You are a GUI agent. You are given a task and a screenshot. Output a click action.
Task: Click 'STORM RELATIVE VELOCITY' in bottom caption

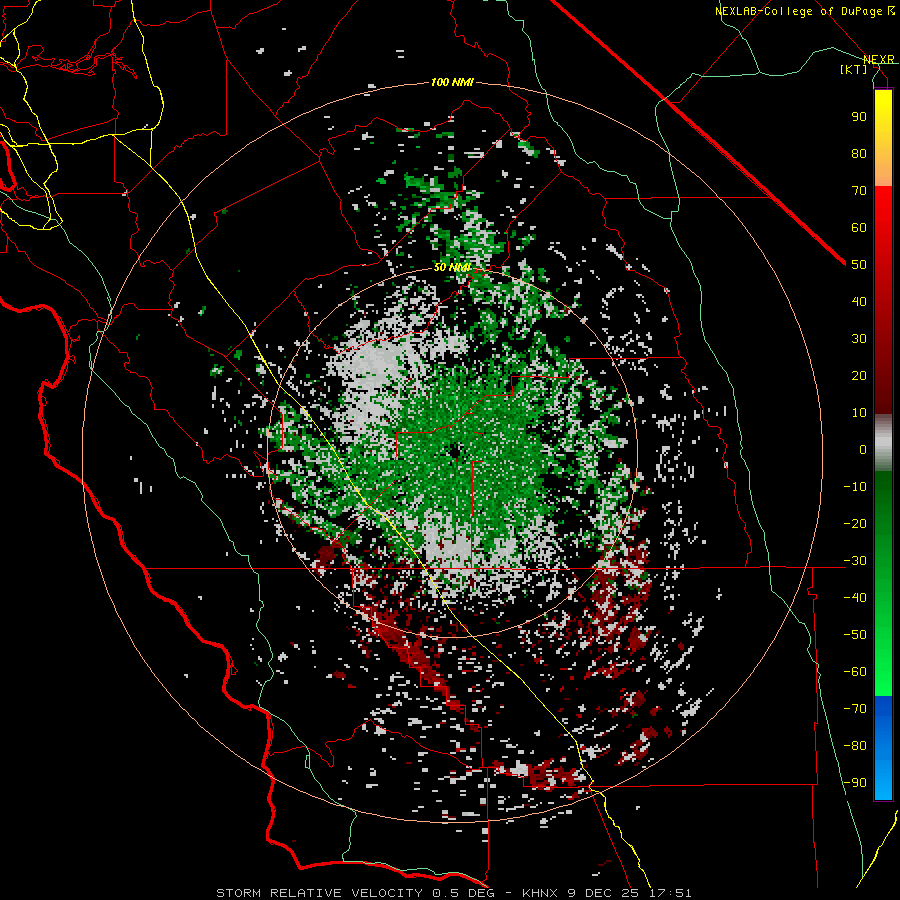319,893
